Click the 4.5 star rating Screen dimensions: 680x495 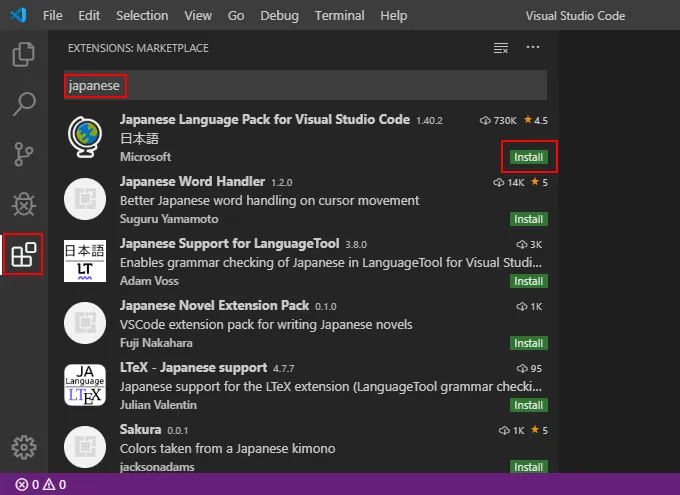pos(536,120)
